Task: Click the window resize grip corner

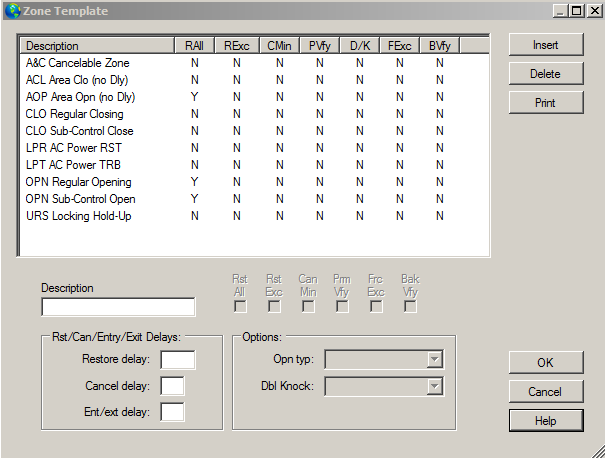Action: [598, 451]
